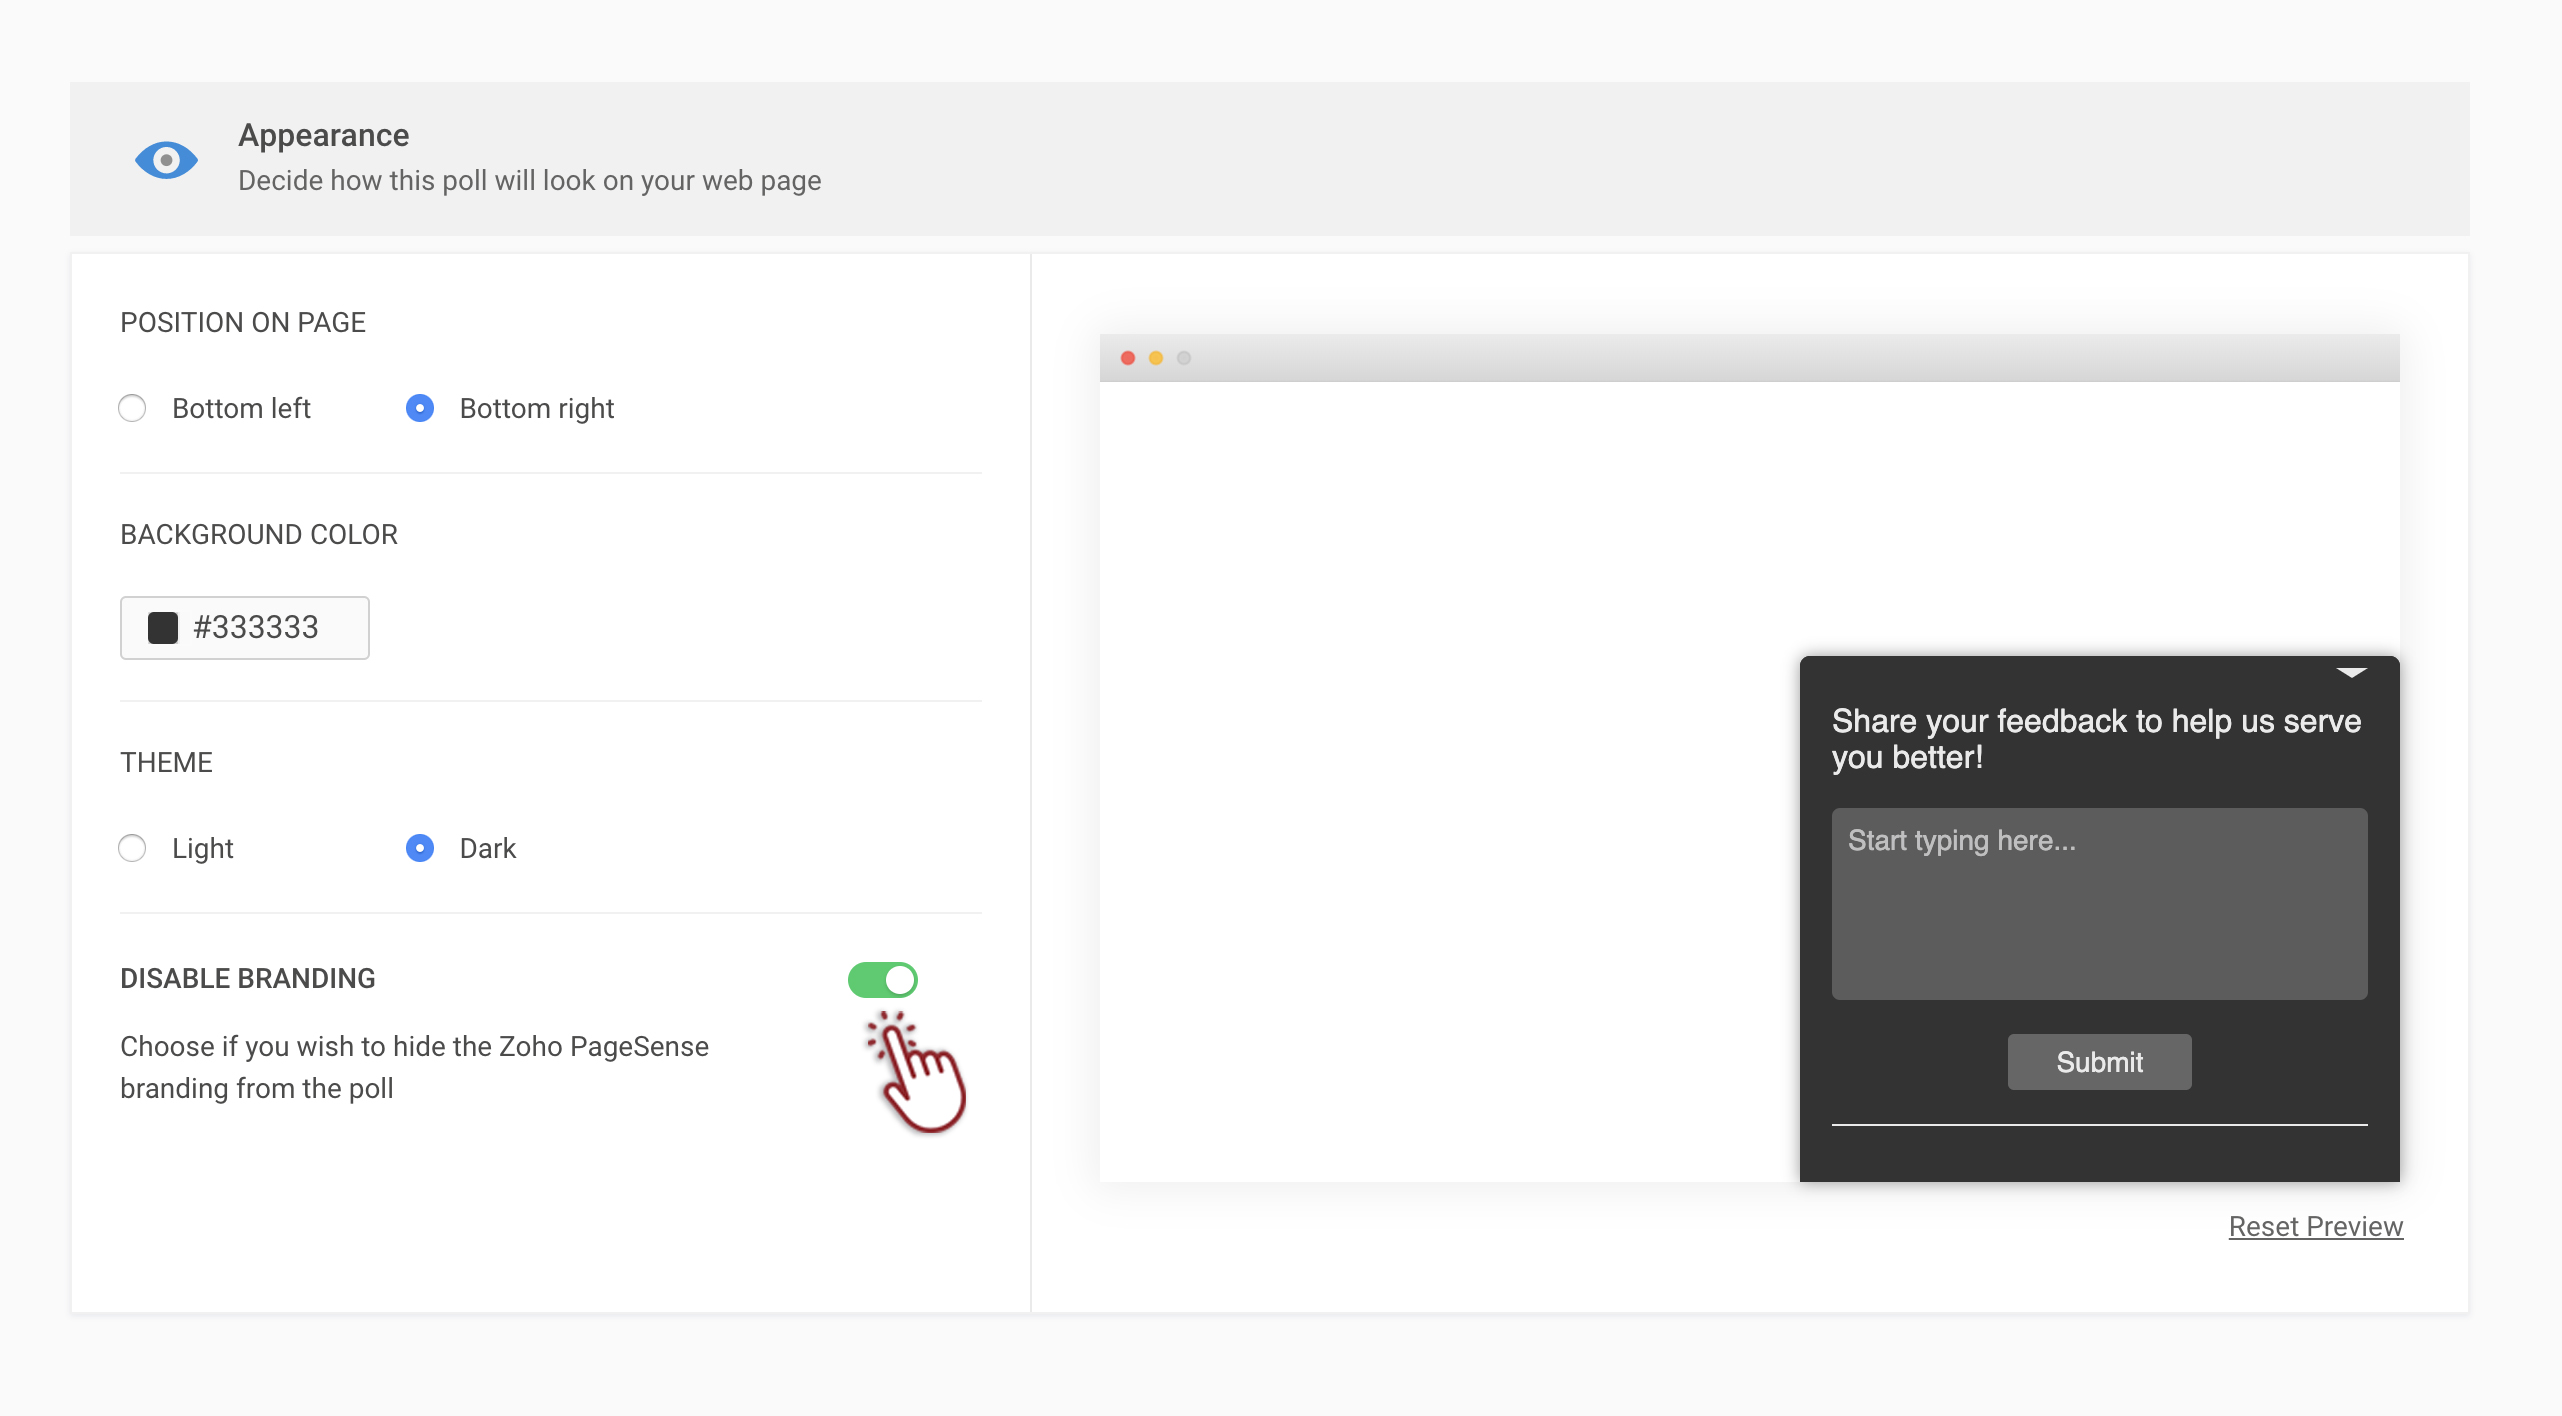Choose the Dark theme option
The height and width of the screenshot is (1416, 2562).
pos(420,848)
